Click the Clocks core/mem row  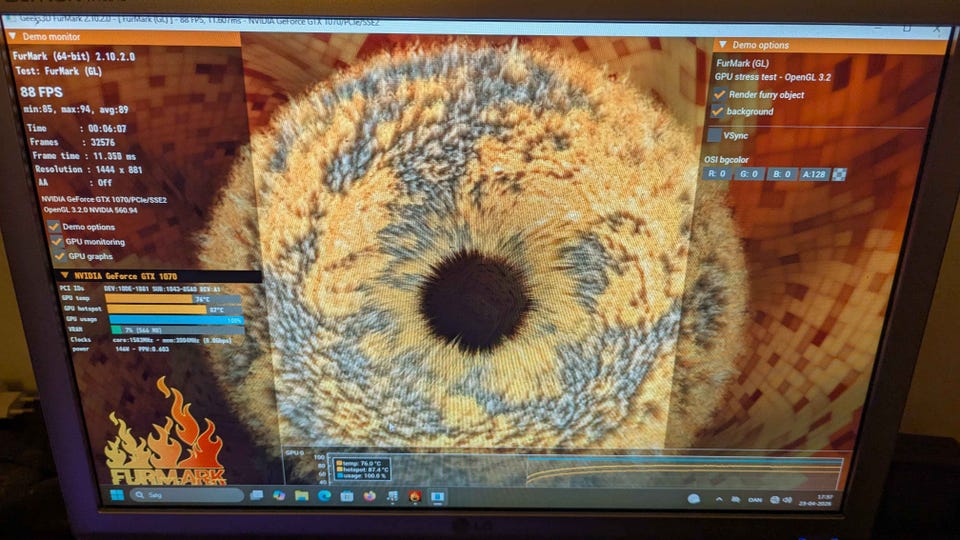[150, 340]
